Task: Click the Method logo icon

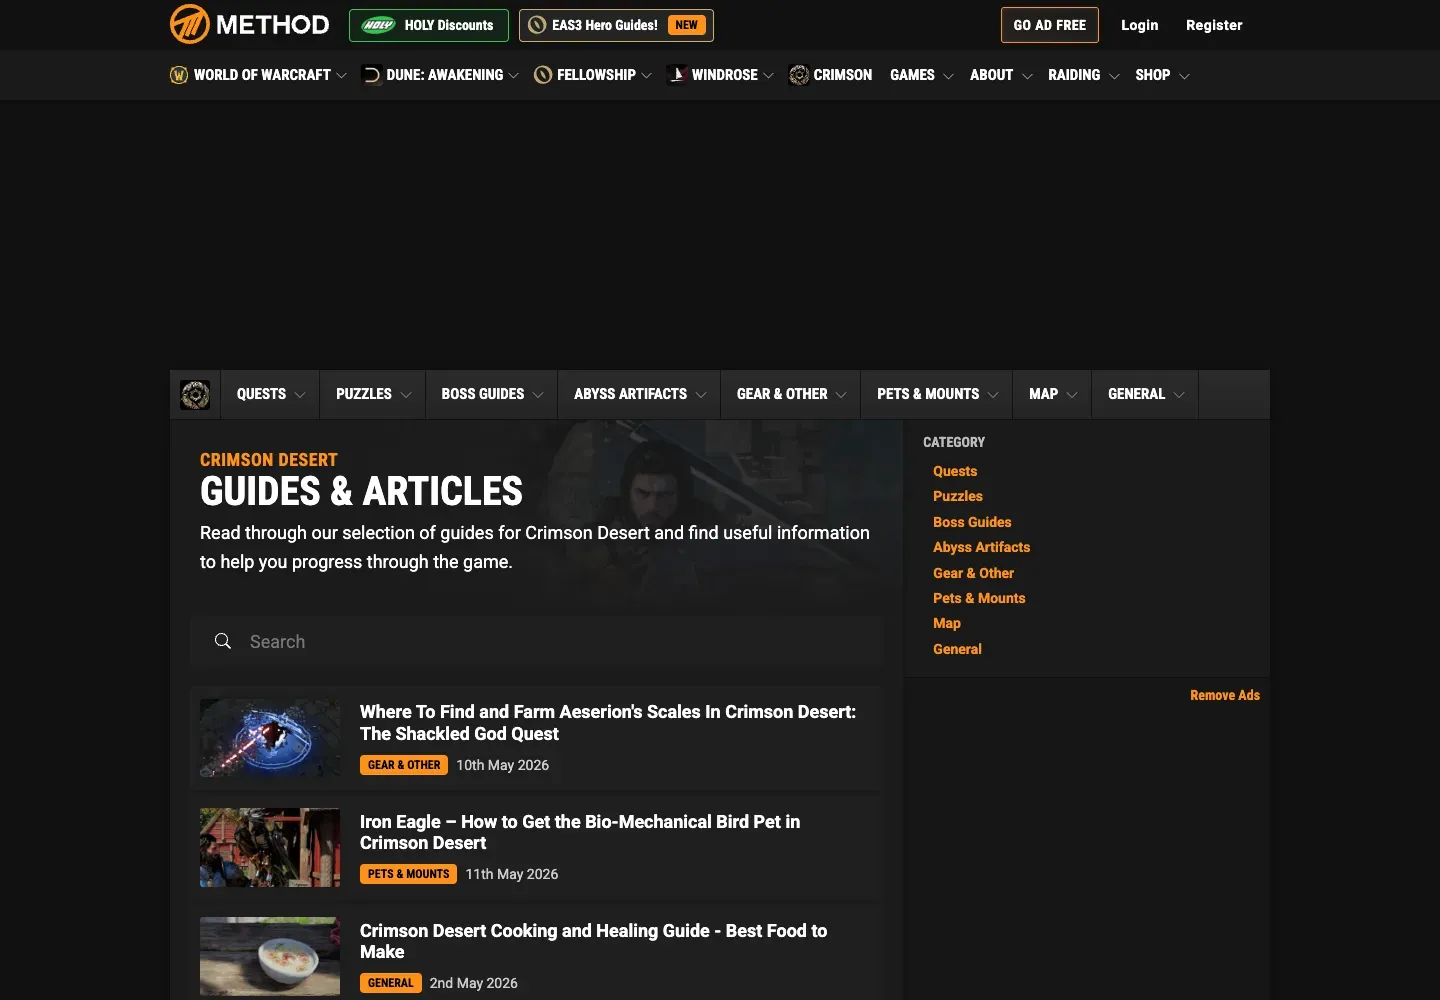Action: click(x=189, y=24)
